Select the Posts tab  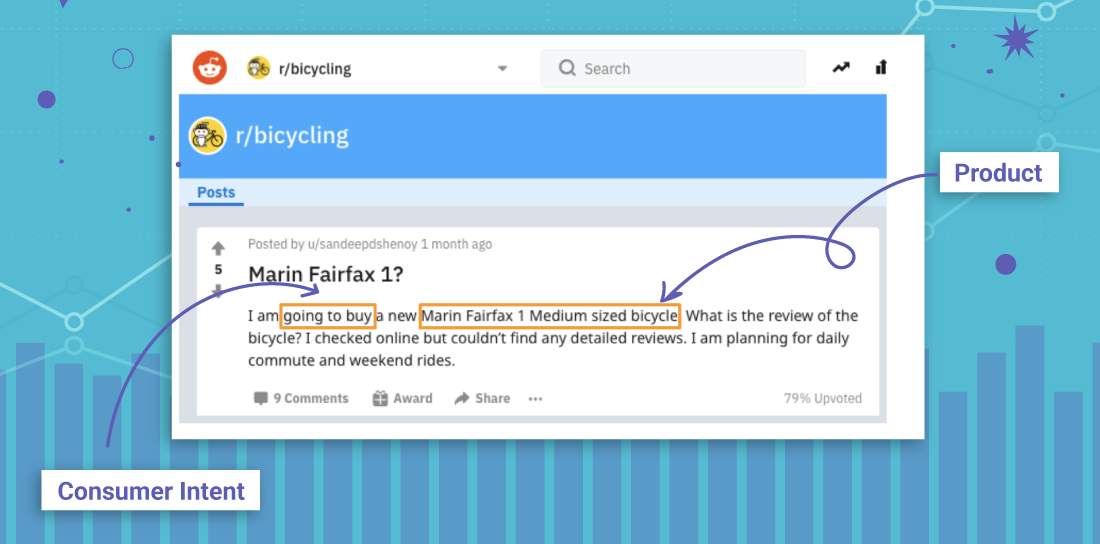[216, 192]
